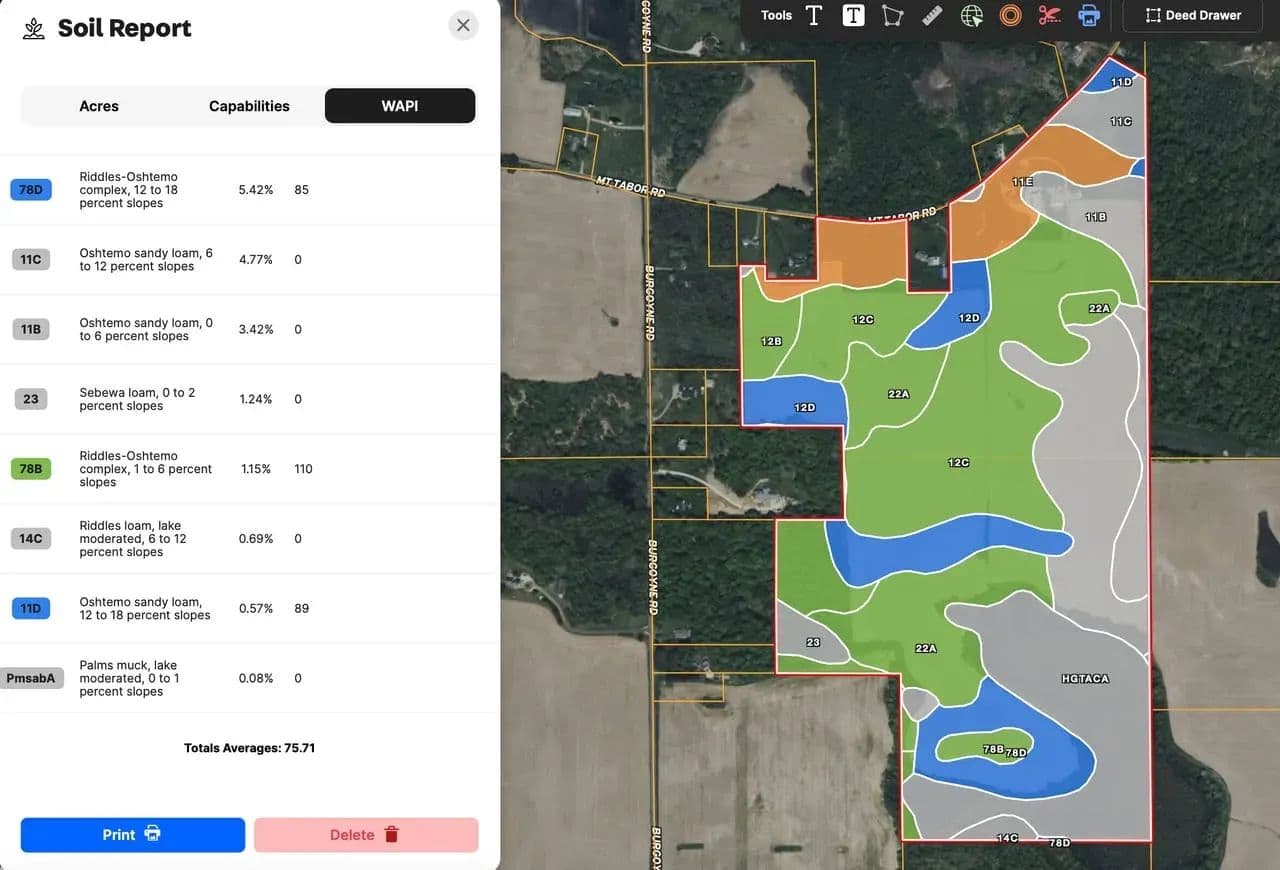Click the globe with cursor tool
Screen dimensions: 1280x870
971,15
